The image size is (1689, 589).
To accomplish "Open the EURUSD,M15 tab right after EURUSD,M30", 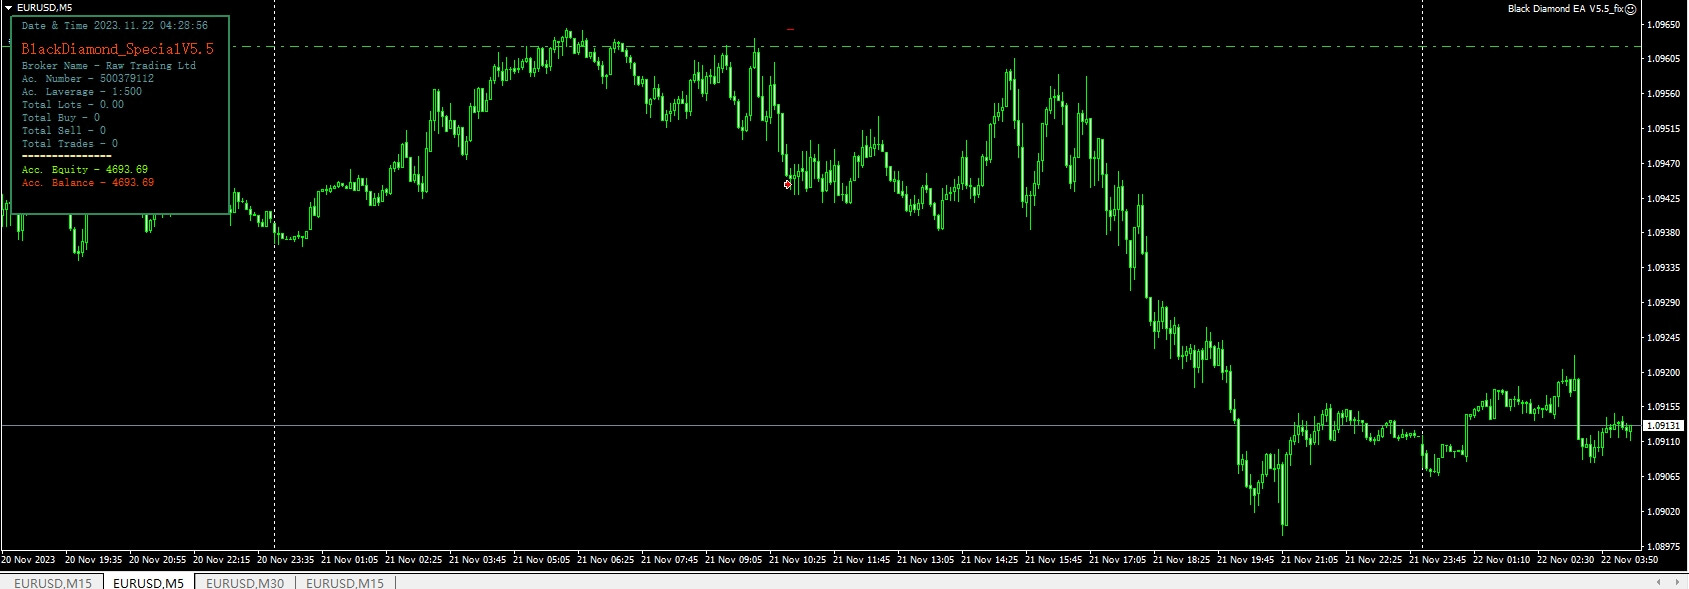I will [x=345, y=582].
